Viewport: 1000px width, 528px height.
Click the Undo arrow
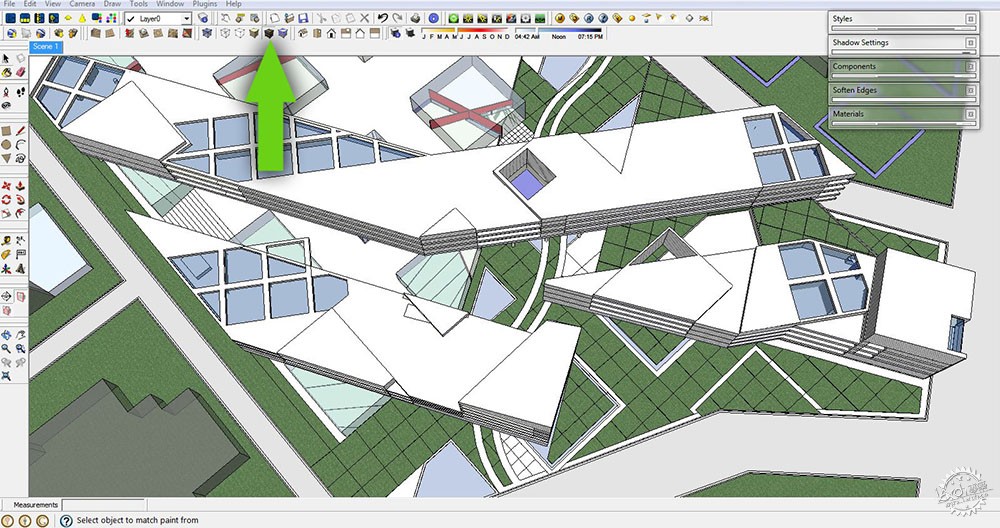(x=383, y=18)
